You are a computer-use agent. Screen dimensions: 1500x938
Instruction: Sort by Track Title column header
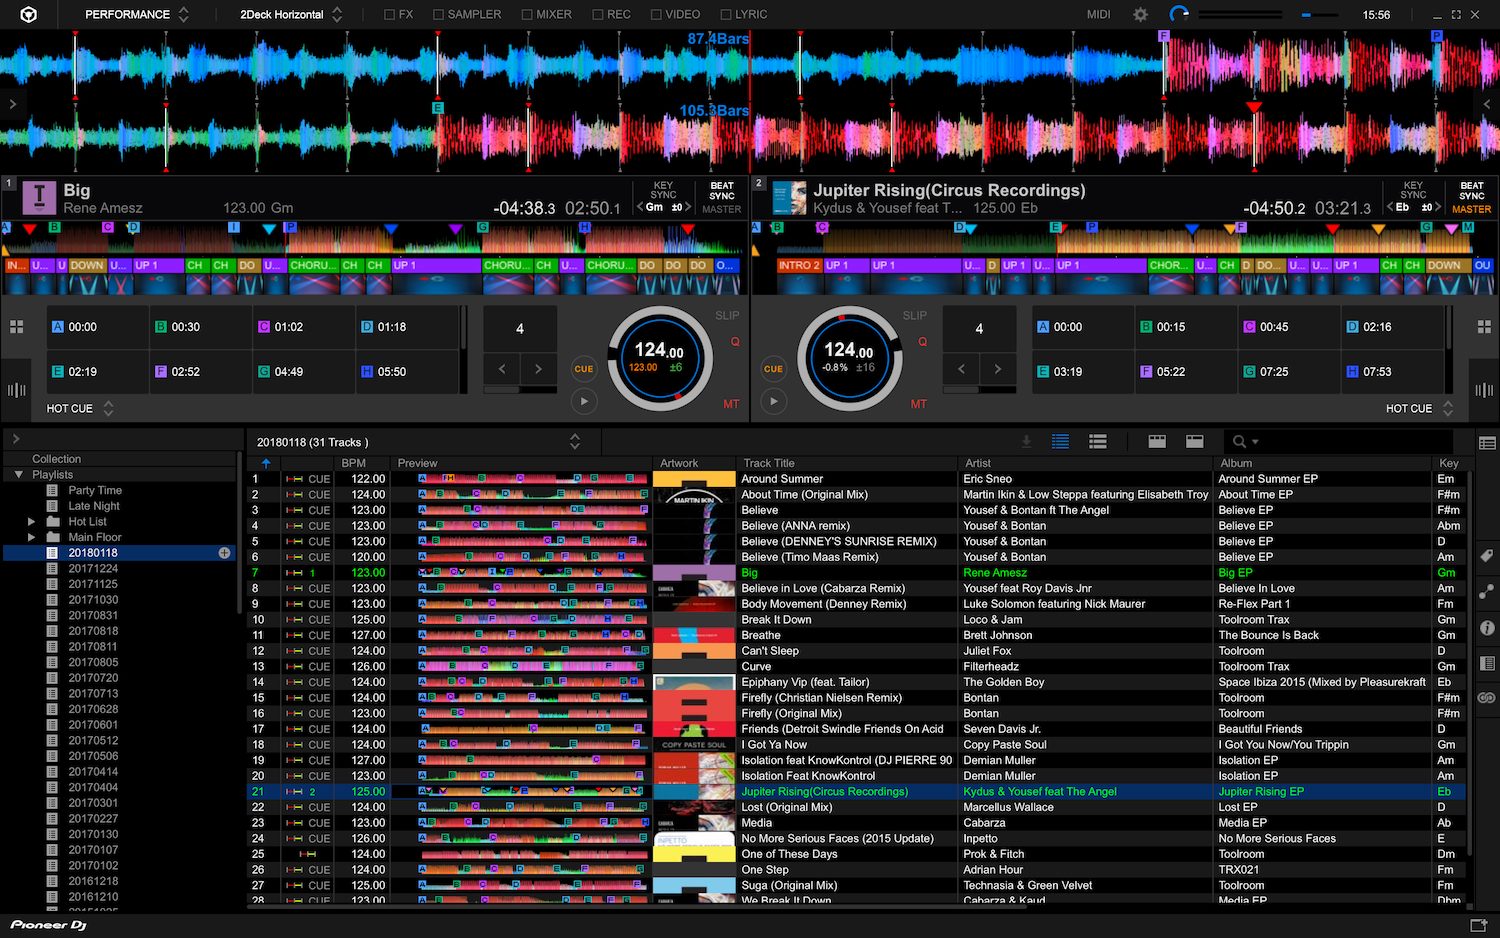tap(768, 463)
